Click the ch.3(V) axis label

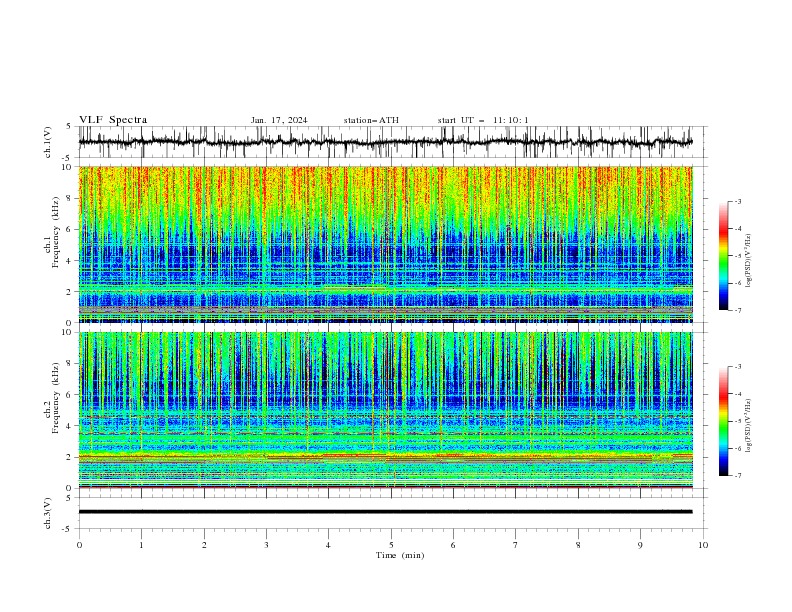click(x=48, y=513)
